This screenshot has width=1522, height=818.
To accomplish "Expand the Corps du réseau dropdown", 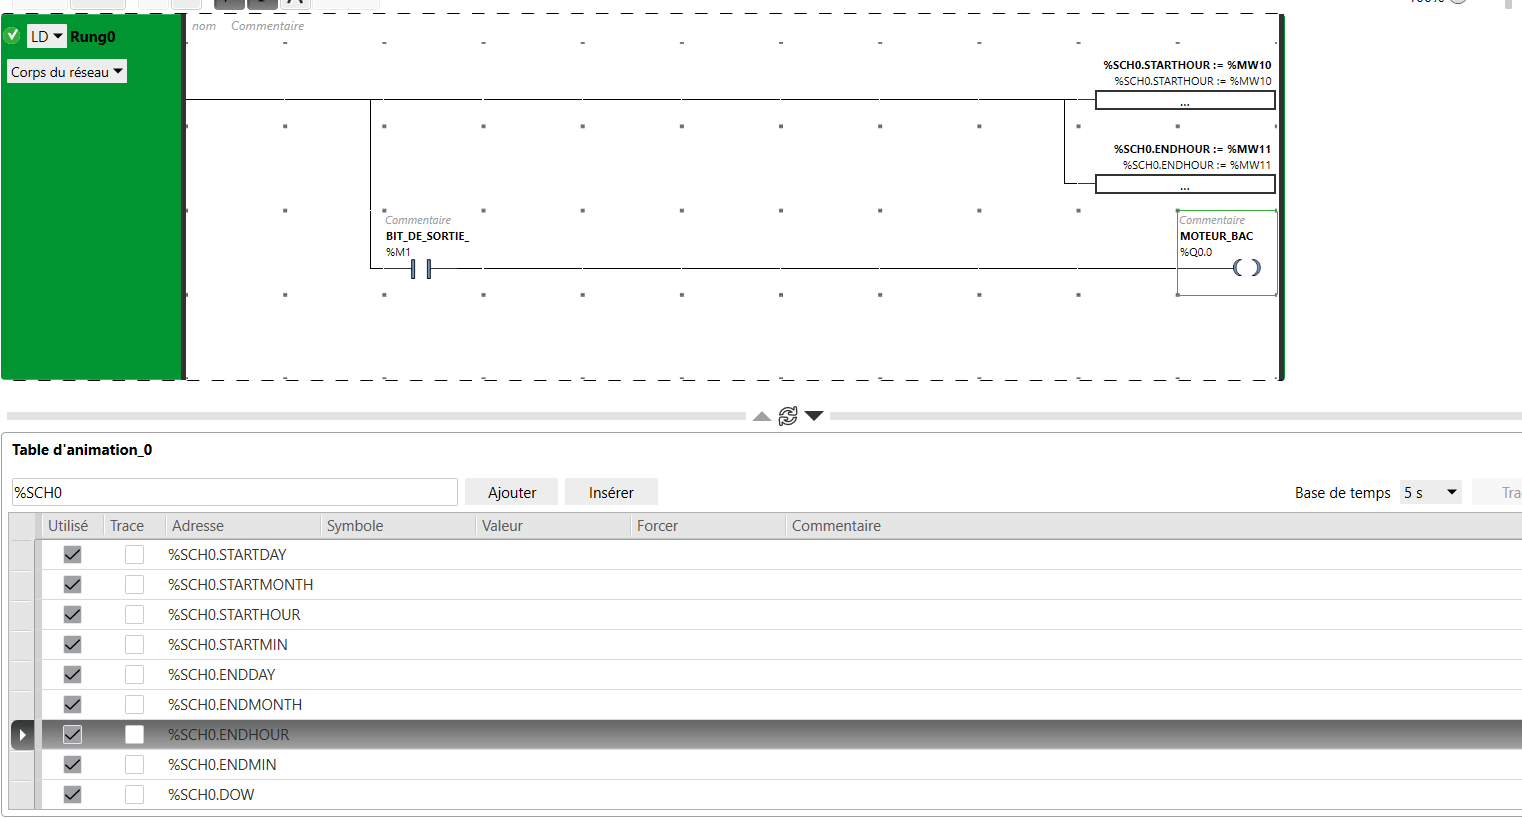I will [x=67, y=72].
